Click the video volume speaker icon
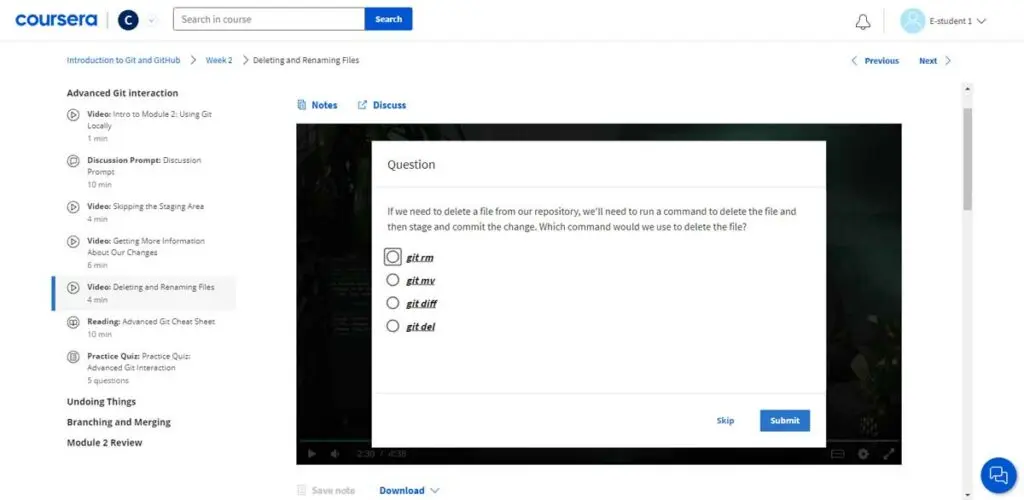Screen dimensions: 1024x500 point(334,454)
